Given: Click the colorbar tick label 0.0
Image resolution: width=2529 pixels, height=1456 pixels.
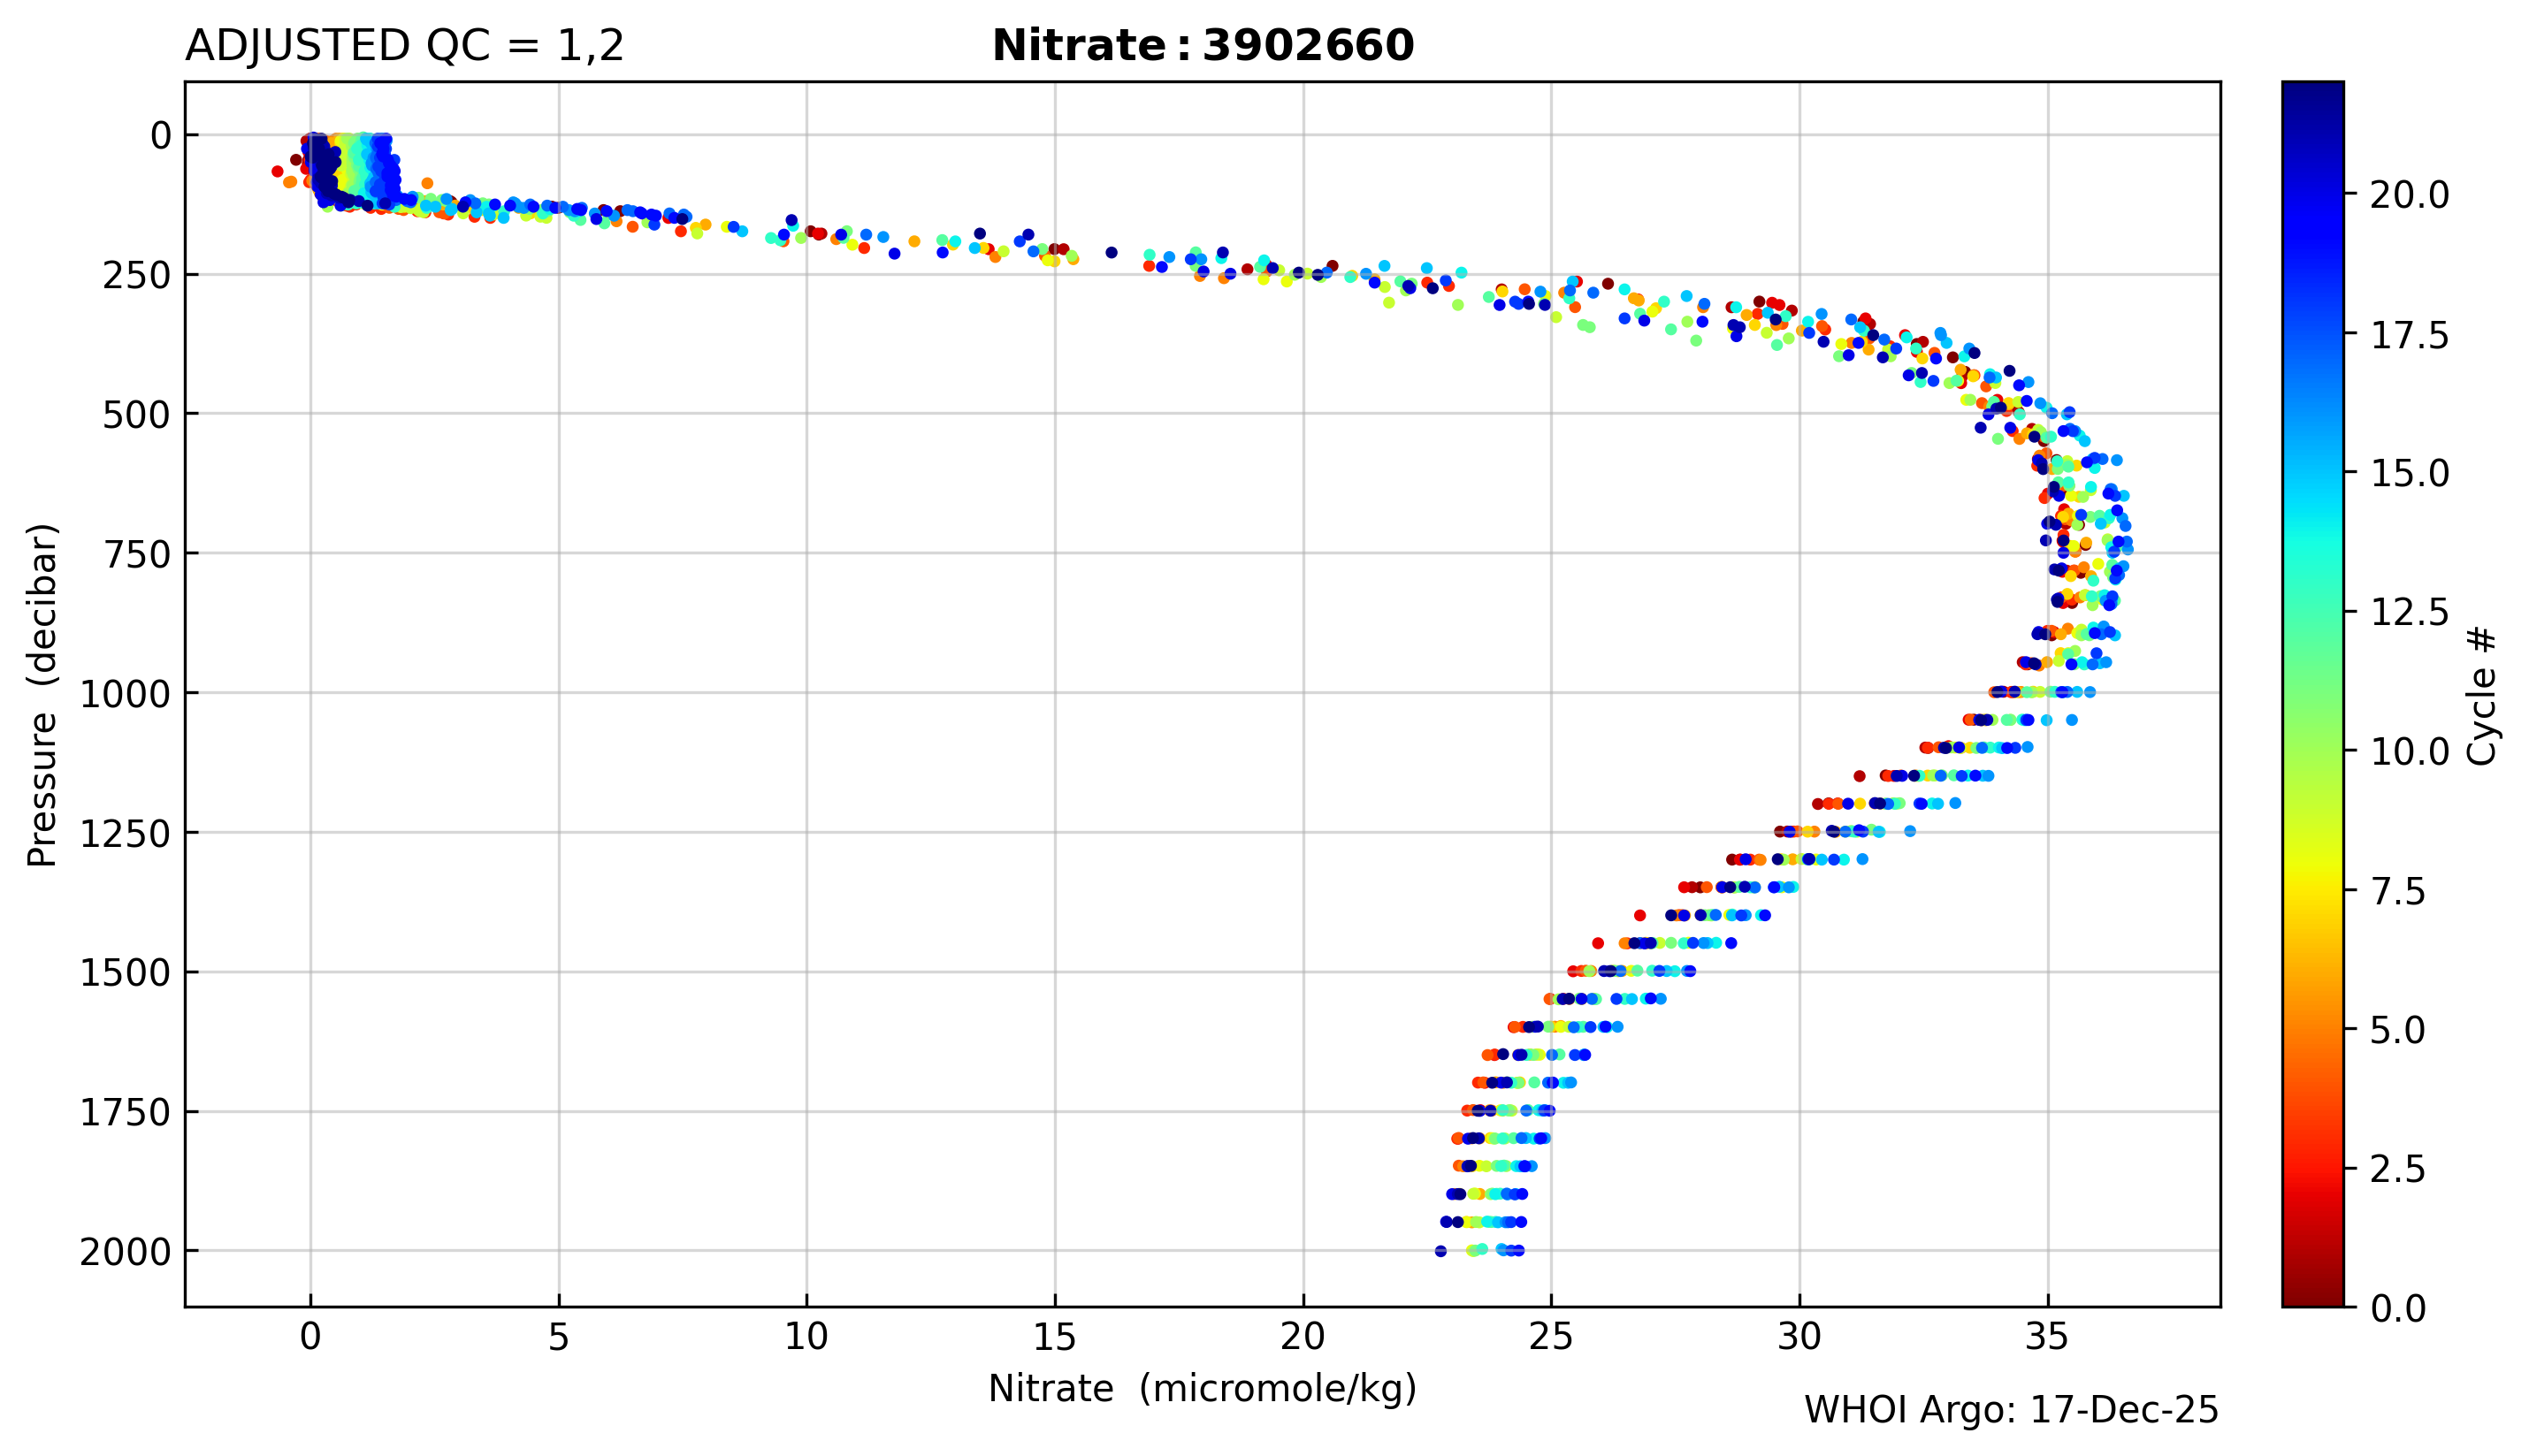Looking at the screenshot, I should (x=2398, y=1308).
